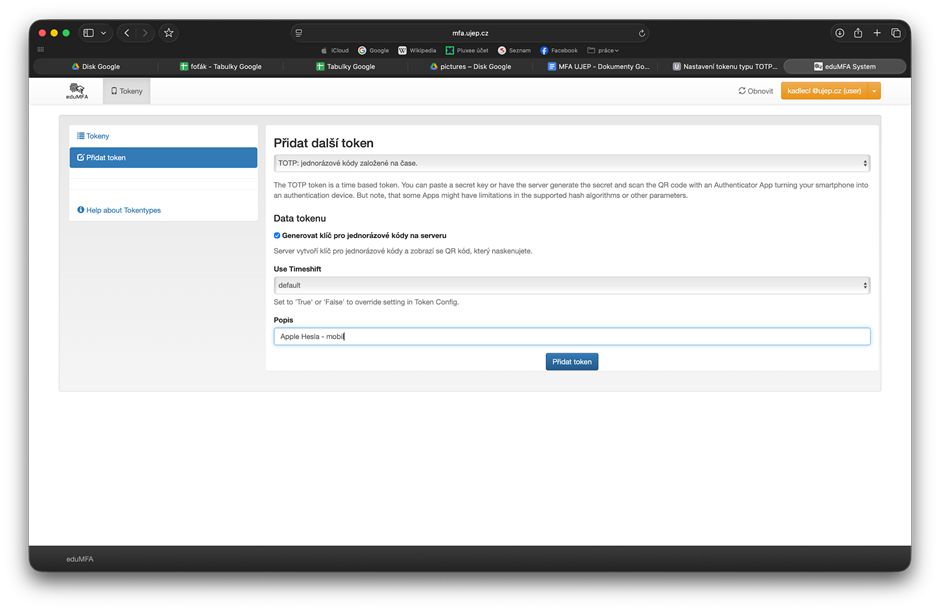Viewport: 940px width, 610px height.
Task: Click the eduMFA logo icon
Action: coord(77,91)
